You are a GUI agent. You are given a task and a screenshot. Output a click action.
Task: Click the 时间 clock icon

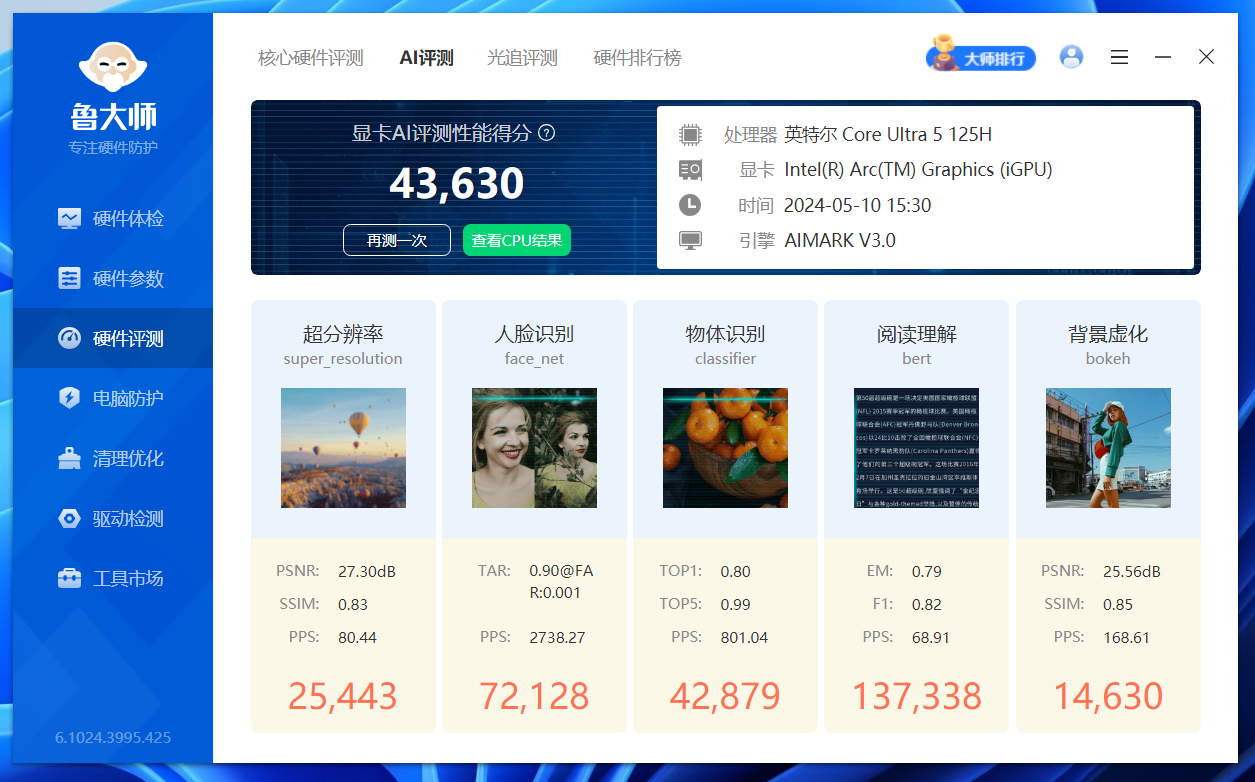pyautogui.click(x=690, y=205)
